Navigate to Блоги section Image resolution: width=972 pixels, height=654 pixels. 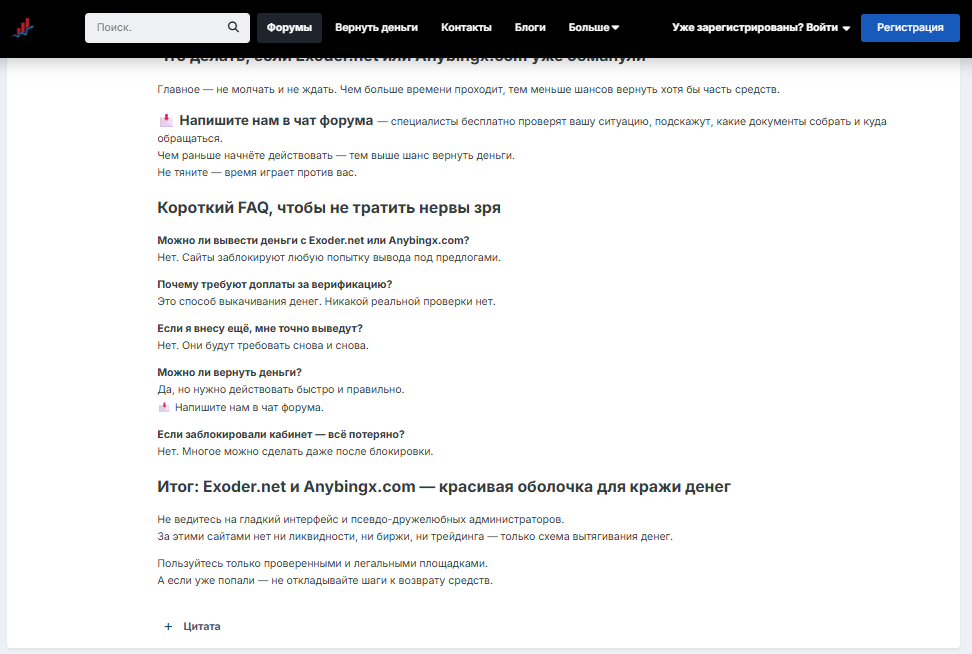[530, 28]
